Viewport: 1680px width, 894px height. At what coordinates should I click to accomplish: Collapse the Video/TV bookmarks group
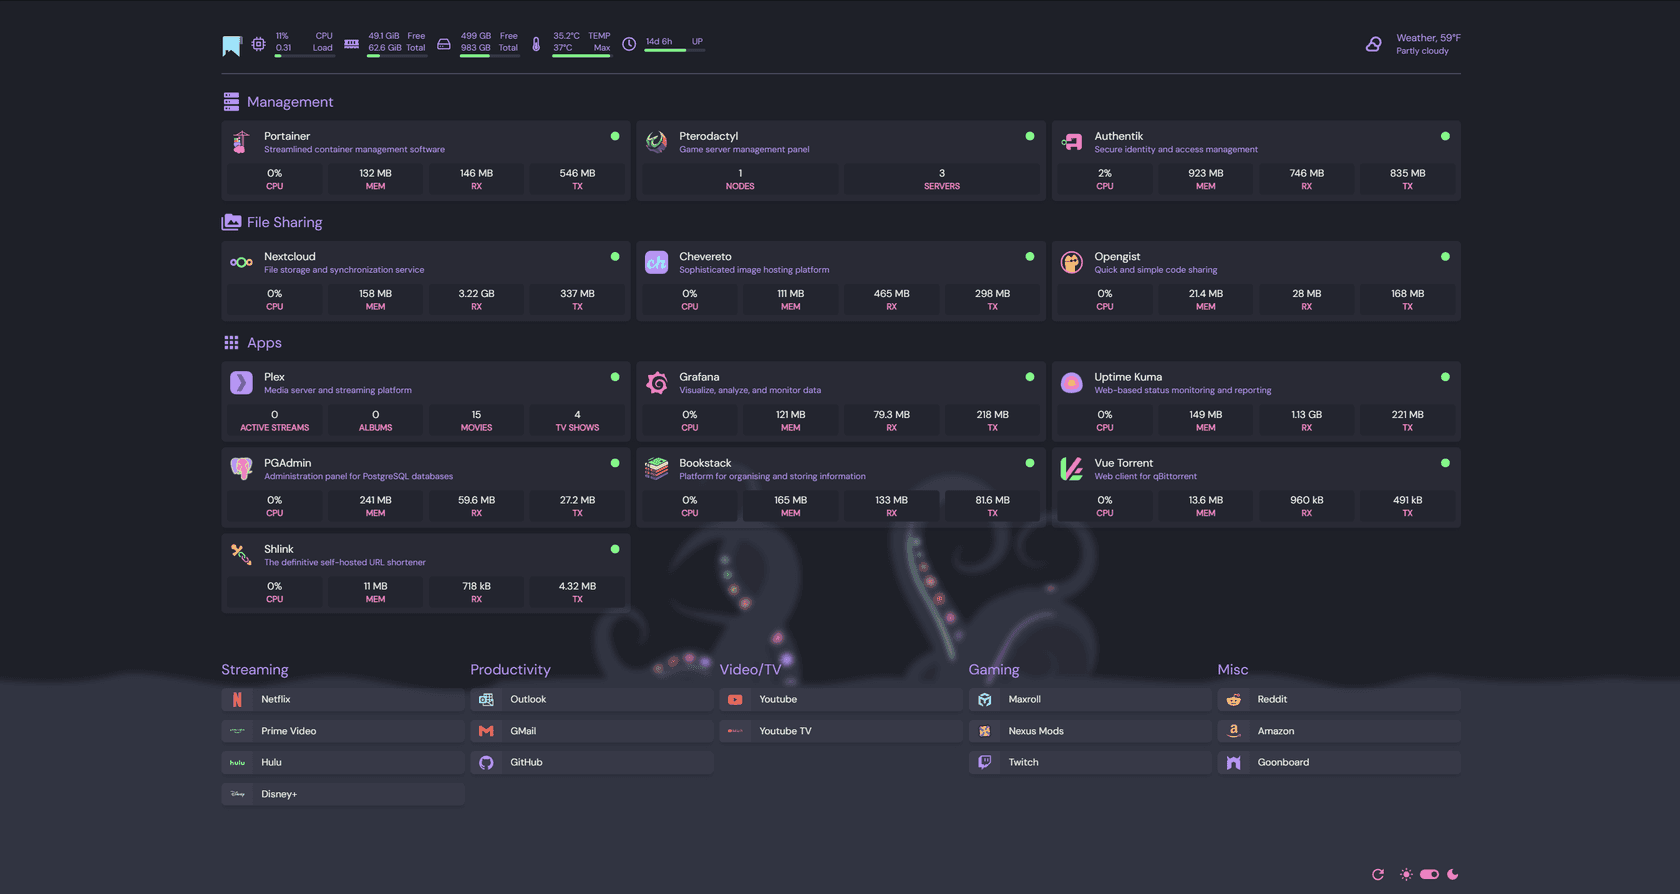(x=750, y=670)
